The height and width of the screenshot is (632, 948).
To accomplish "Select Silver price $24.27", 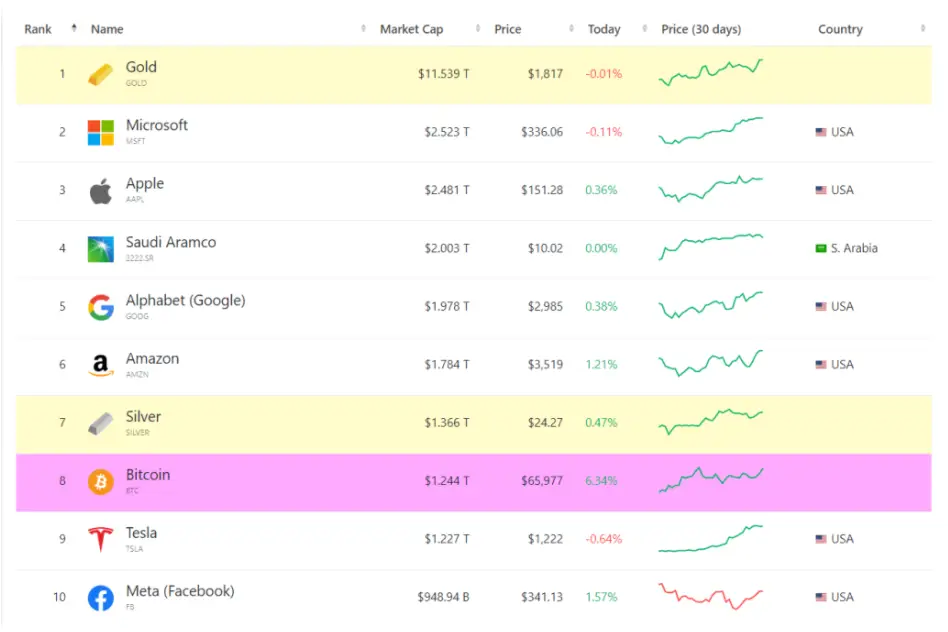I will click(x=545, y=423).
